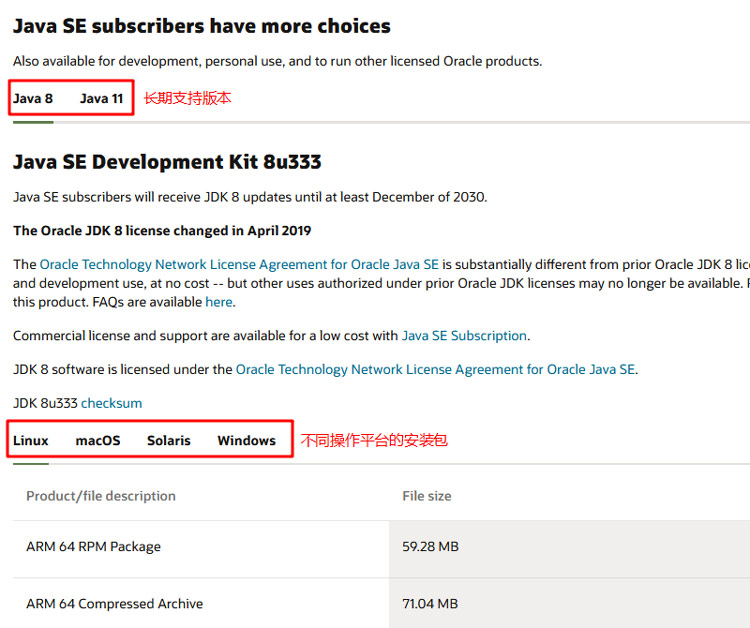Screen dimensions: 750x628
Task: Click the red '不同操作平台的安装包' annotation
Action: (374, 440)
